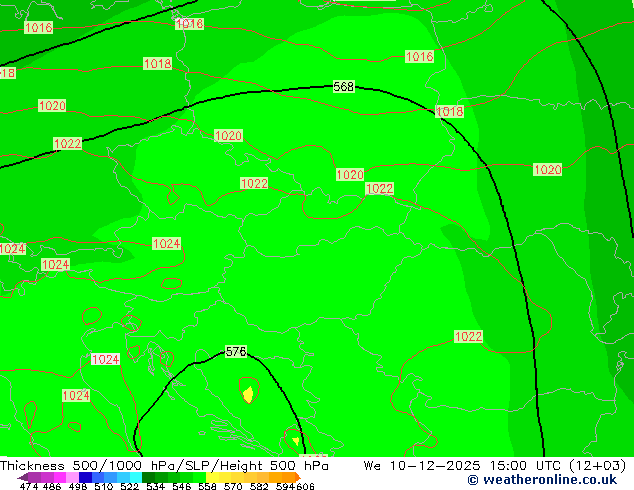This screenshot has height=490, width=634.
Task: Click the 1024 label in the map's middle-left area
Action: click(x=166, y=243)
